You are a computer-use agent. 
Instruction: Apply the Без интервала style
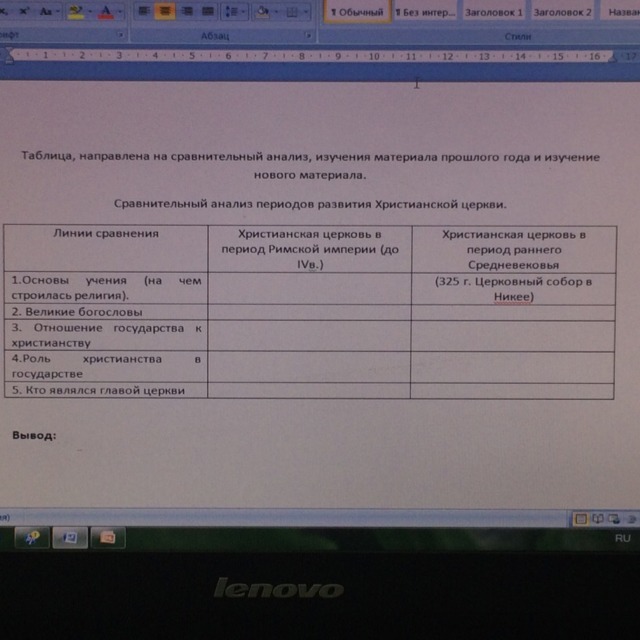coord(424,12)
